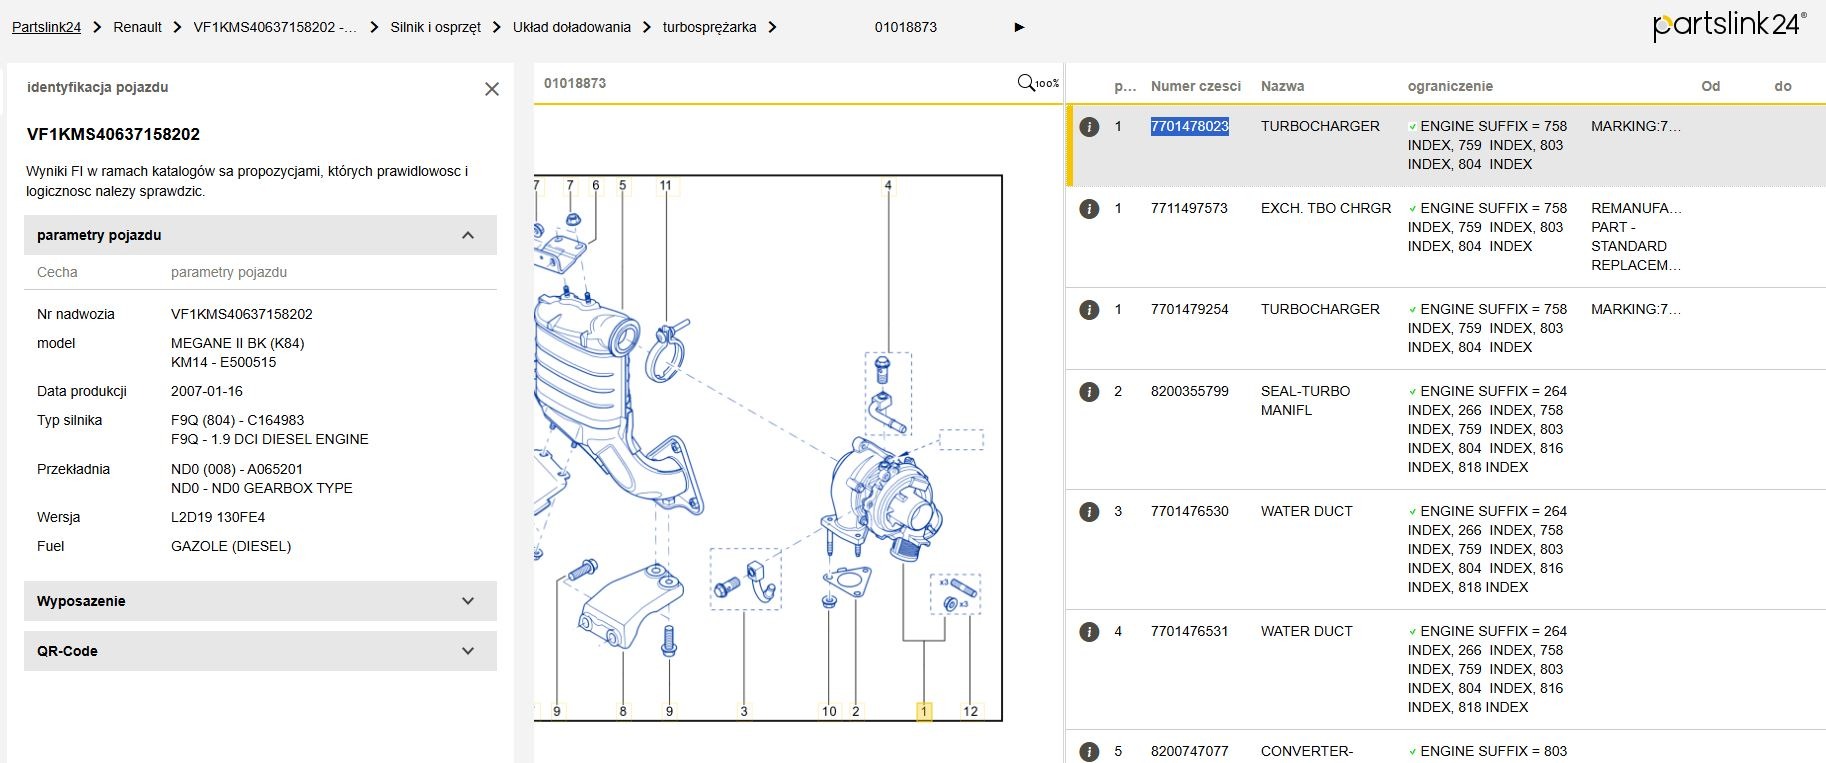Open info icon for part 8200355799

(x=1090, y=392)
